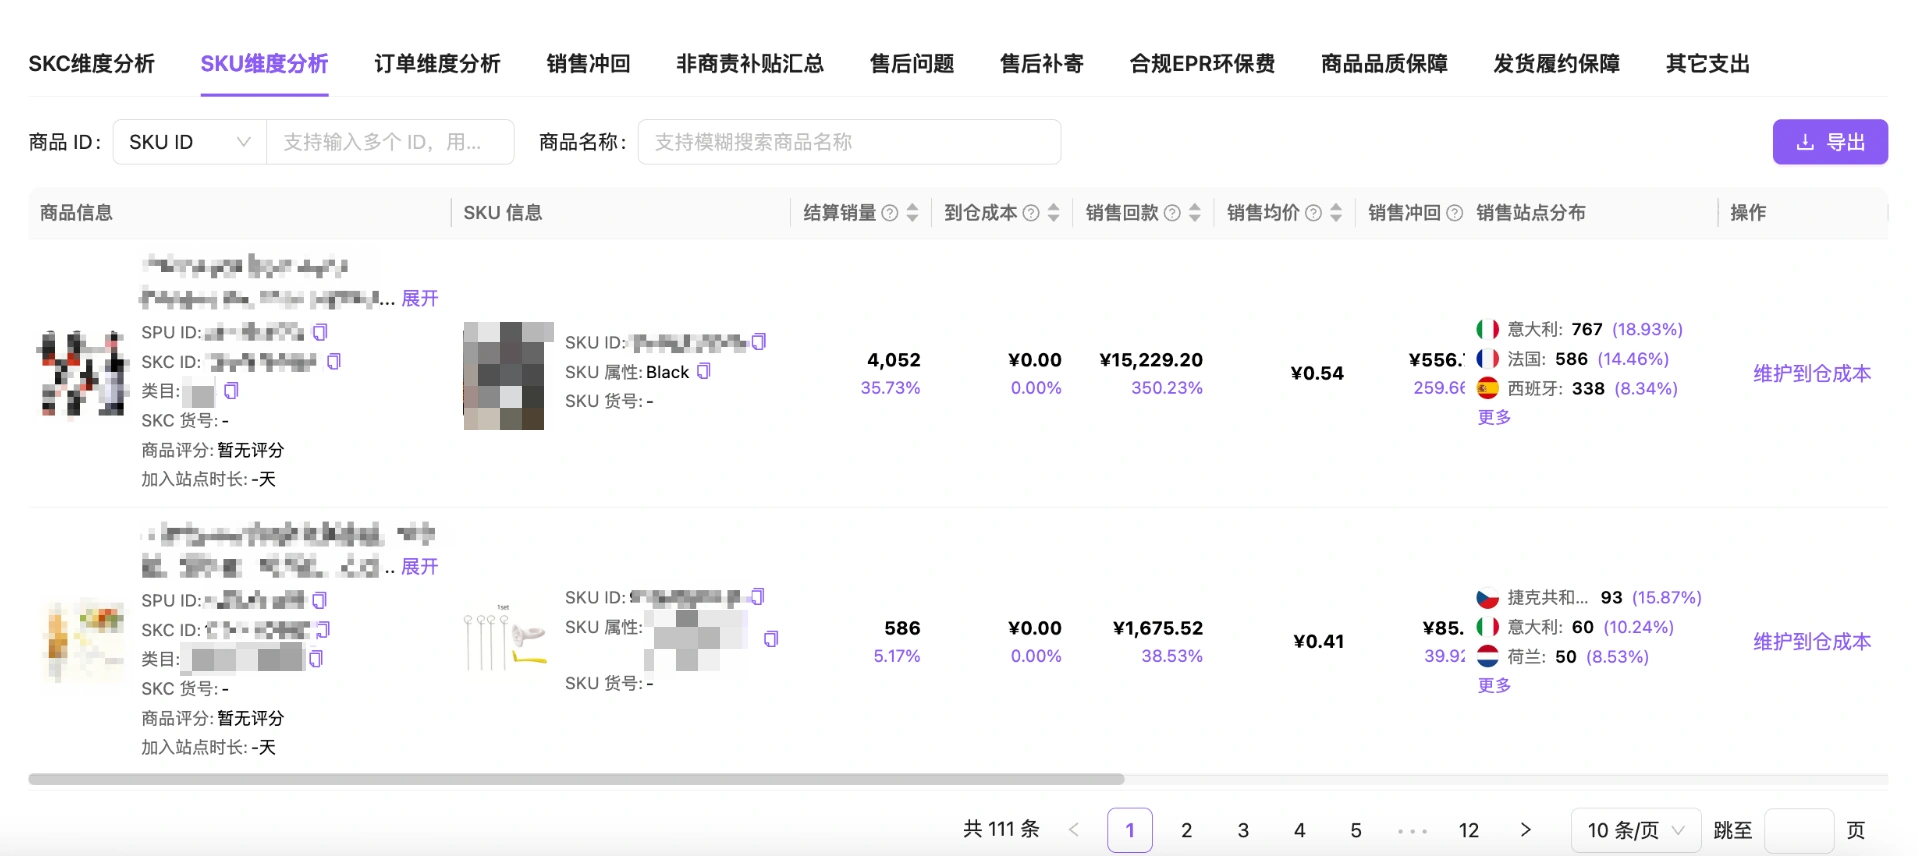This screenshot has width=1918, height=856.
Task: Go to page 3
Action: (1243, 830)
